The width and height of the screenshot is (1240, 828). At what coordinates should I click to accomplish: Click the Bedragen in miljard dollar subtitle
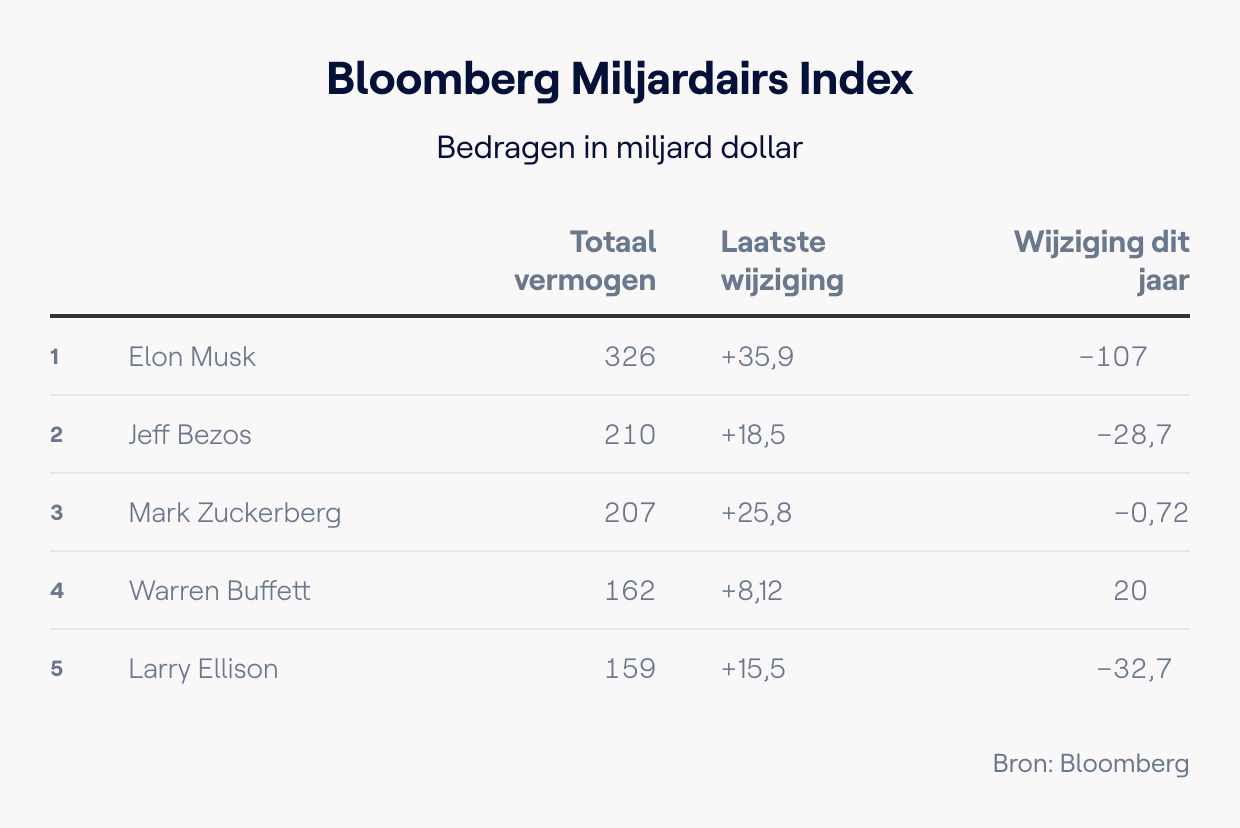point(620,148)
